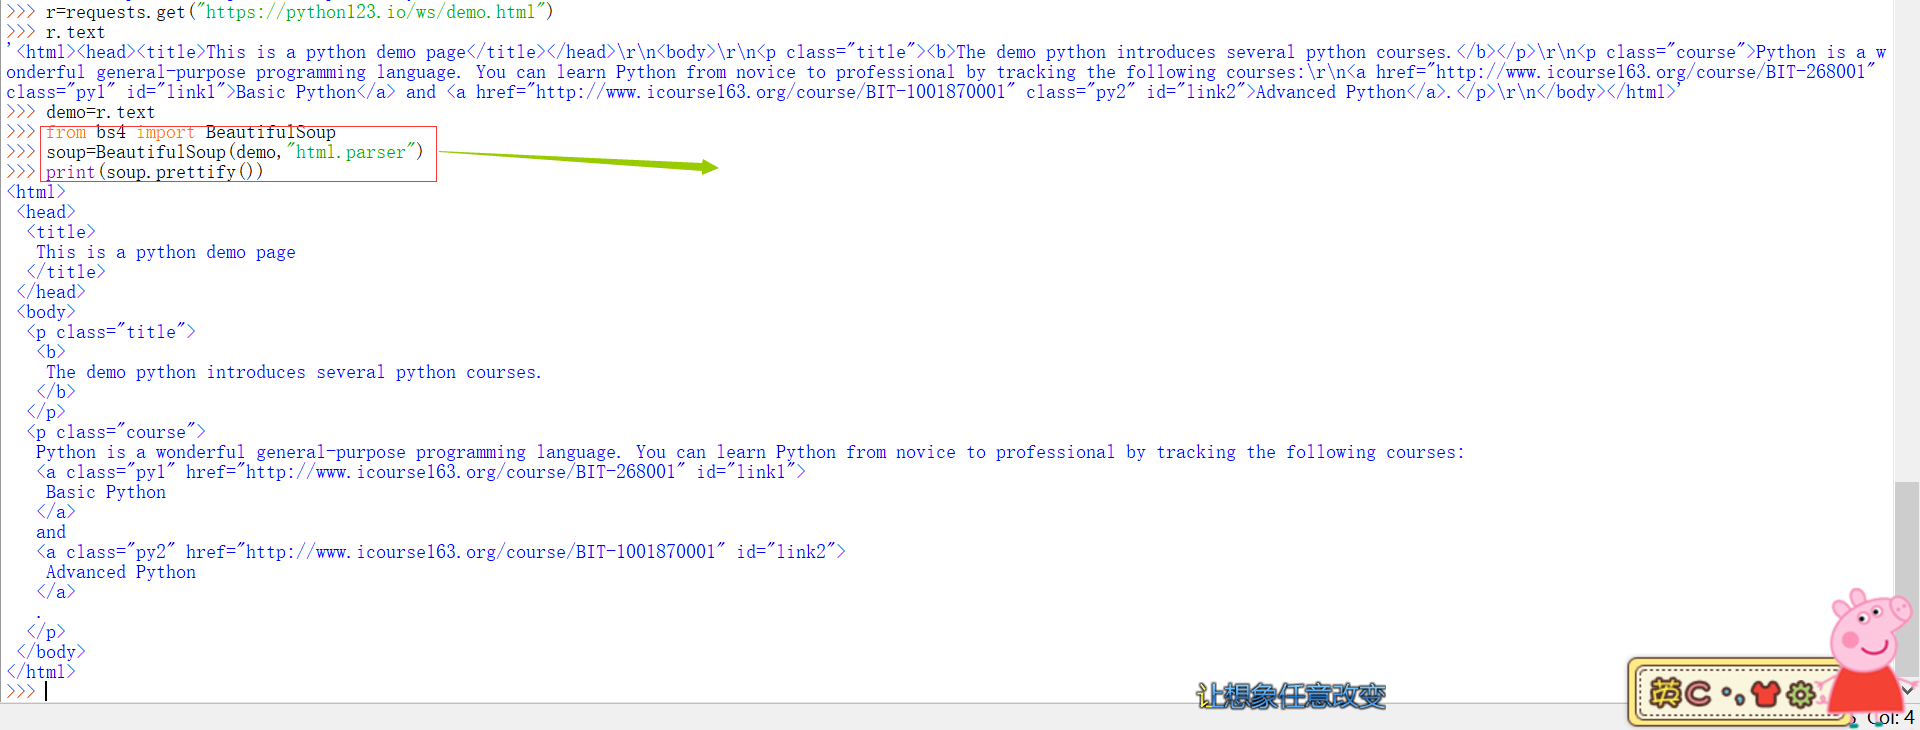Click the link1 href URL in prettified output
Viewport: 1920px width, 730px height.
(x=461, y=472)
